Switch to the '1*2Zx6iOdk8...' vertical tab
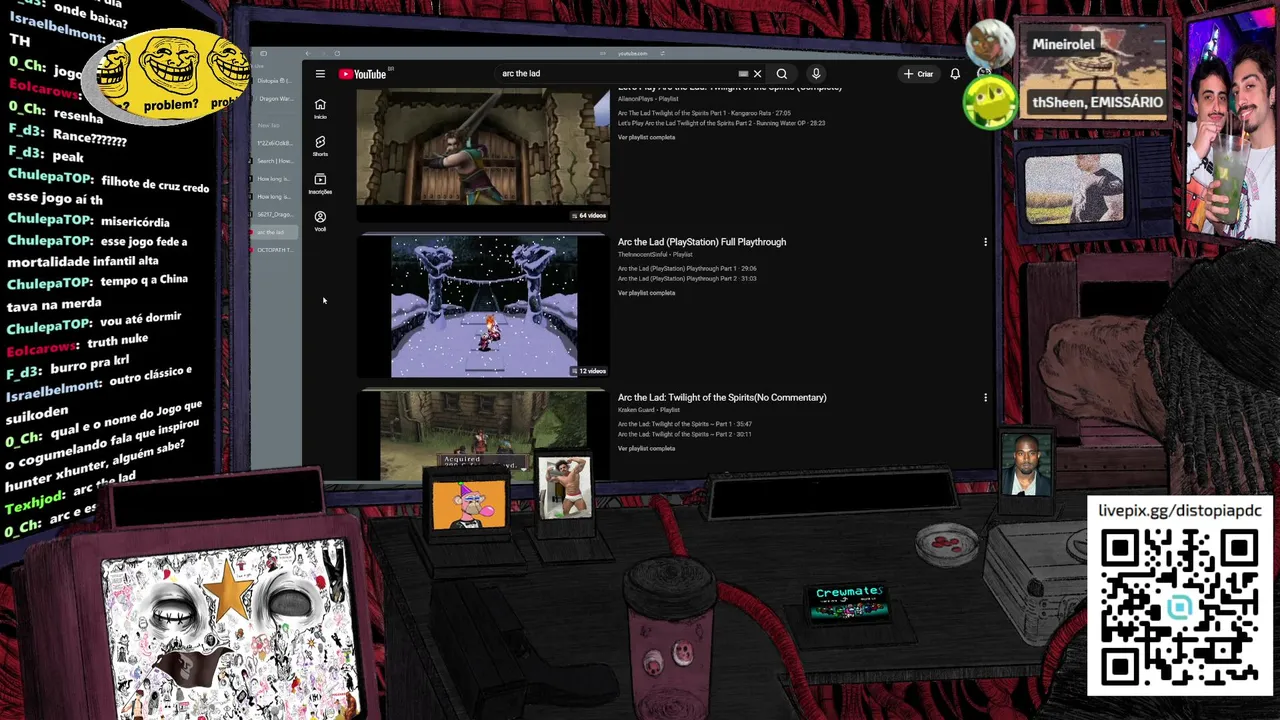Viewport: 1280px width, 720px height. (273, 143)
